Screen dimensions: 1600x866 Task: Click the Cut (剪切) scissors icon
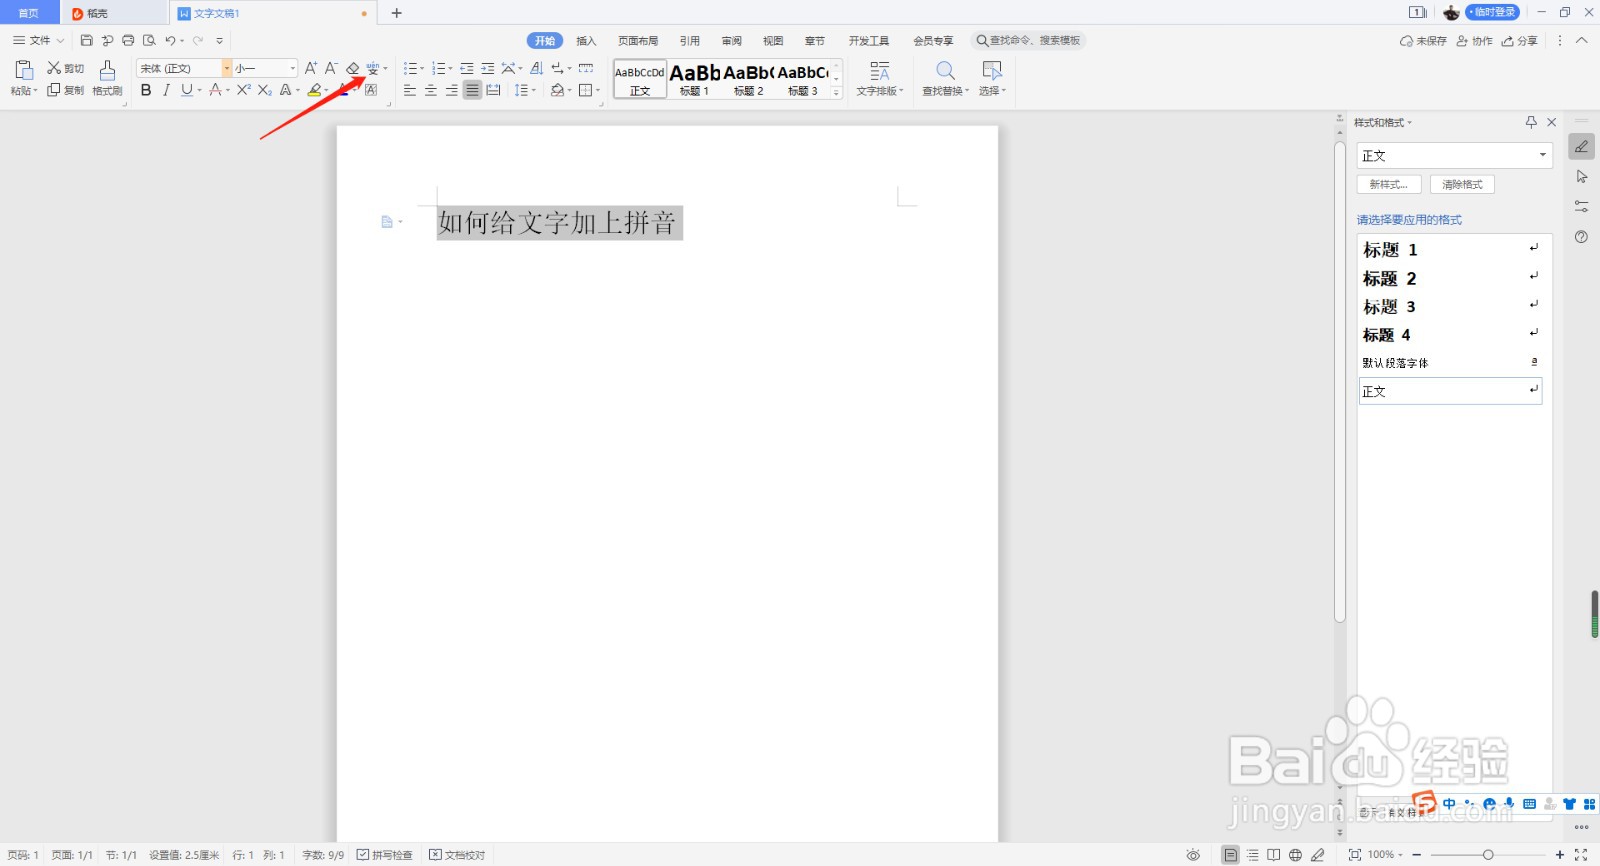point(54,68)
